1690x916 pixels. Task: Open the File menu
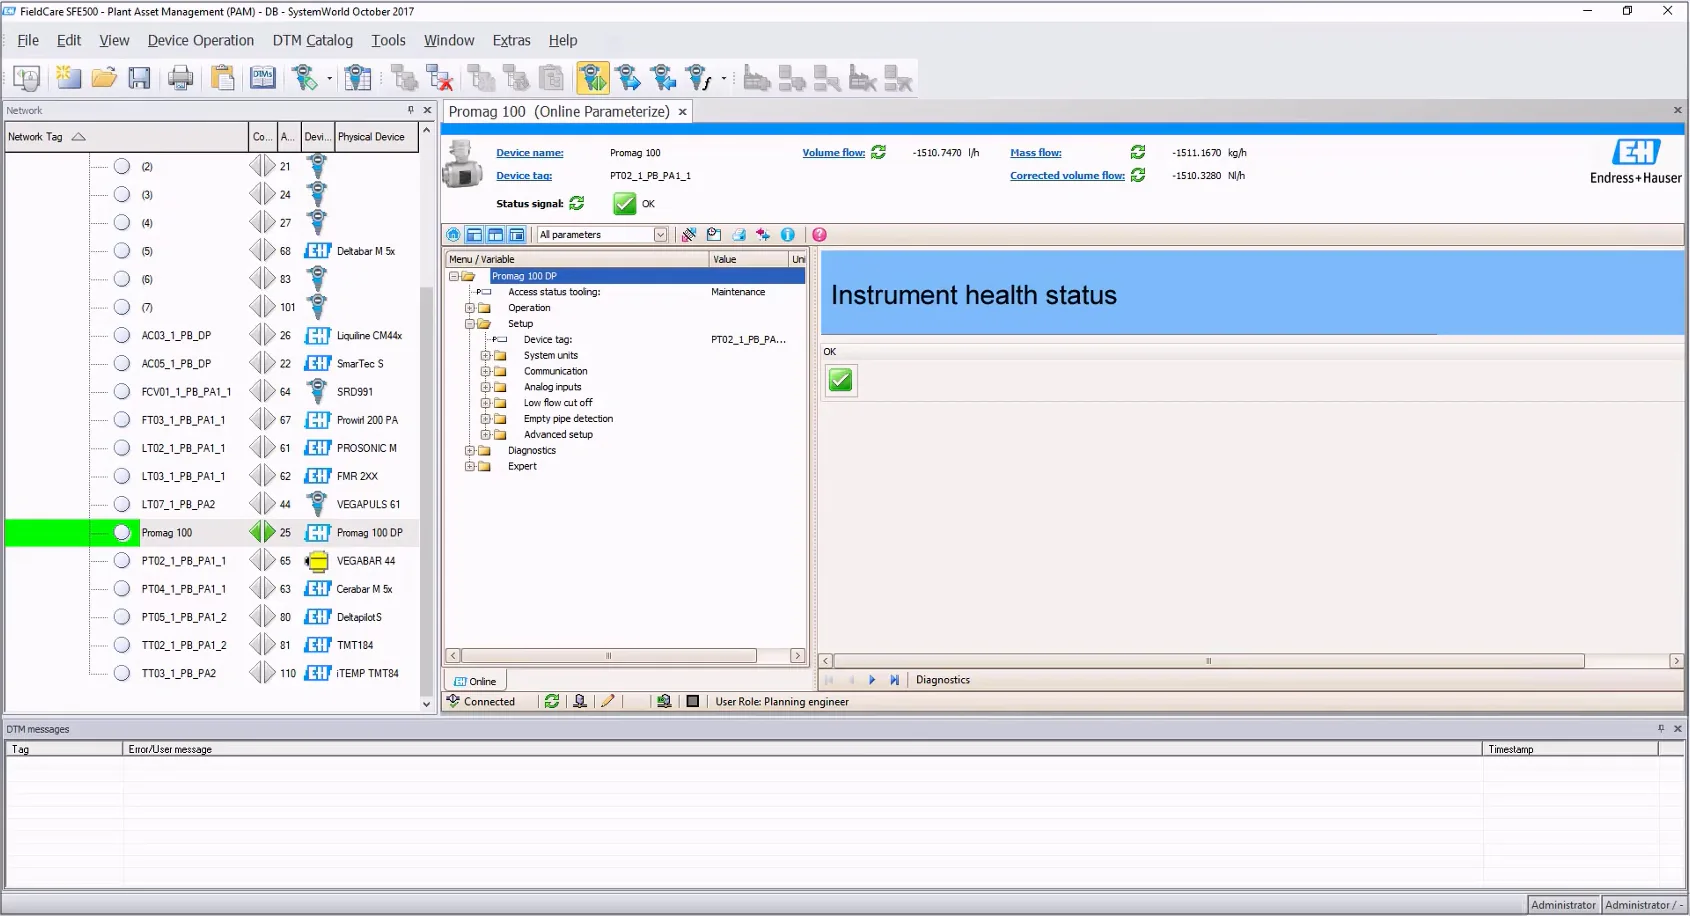(28, 40)
